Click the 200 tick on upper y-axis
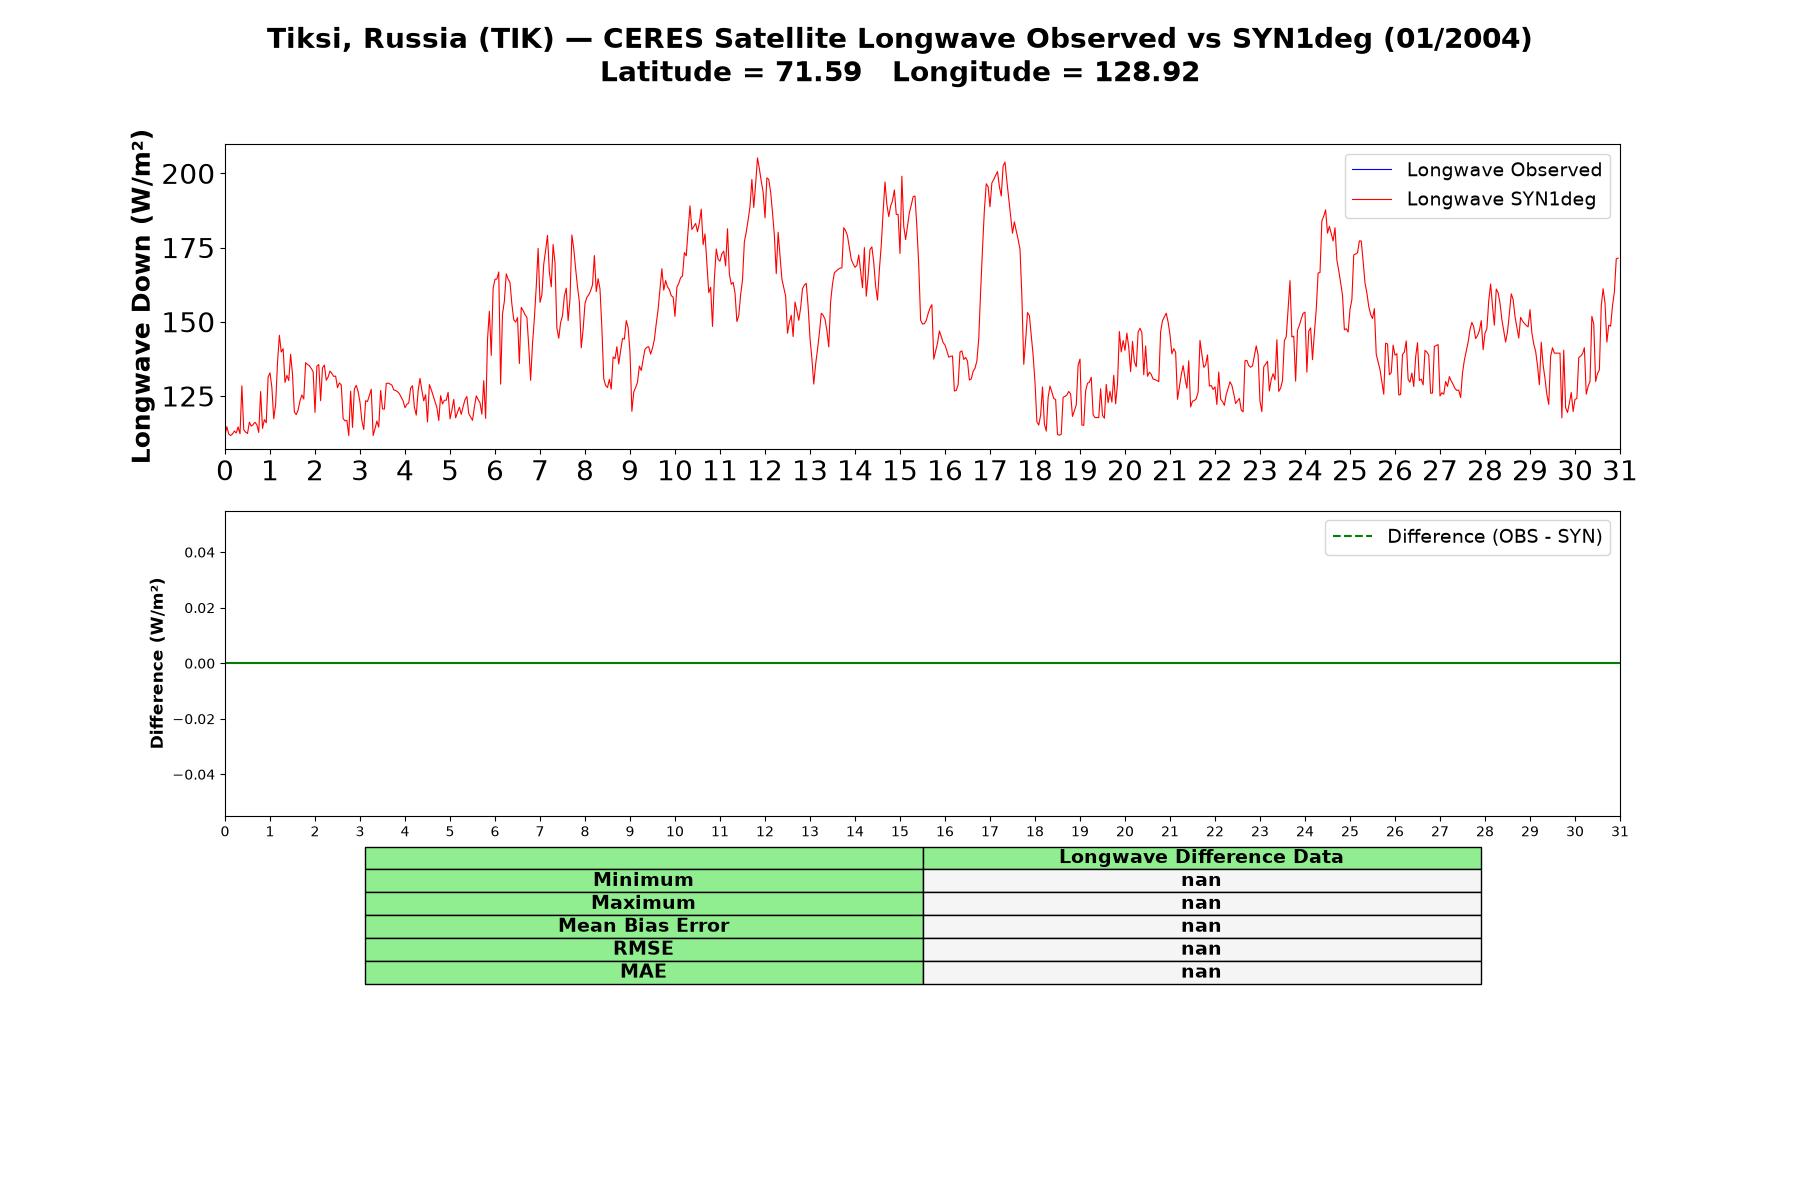 pyautogui.click(x=188, y=174)
